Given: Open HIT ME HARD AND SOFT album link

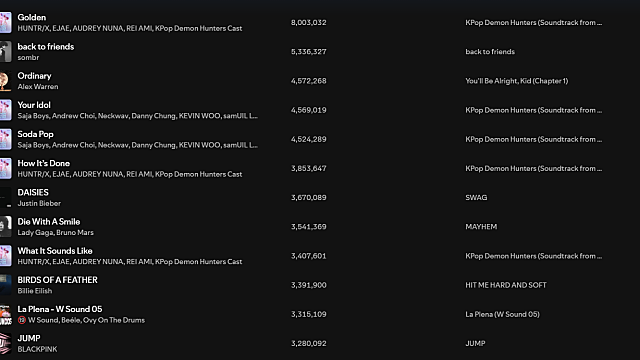Looking at the screenshot, I should pos(506,285).
